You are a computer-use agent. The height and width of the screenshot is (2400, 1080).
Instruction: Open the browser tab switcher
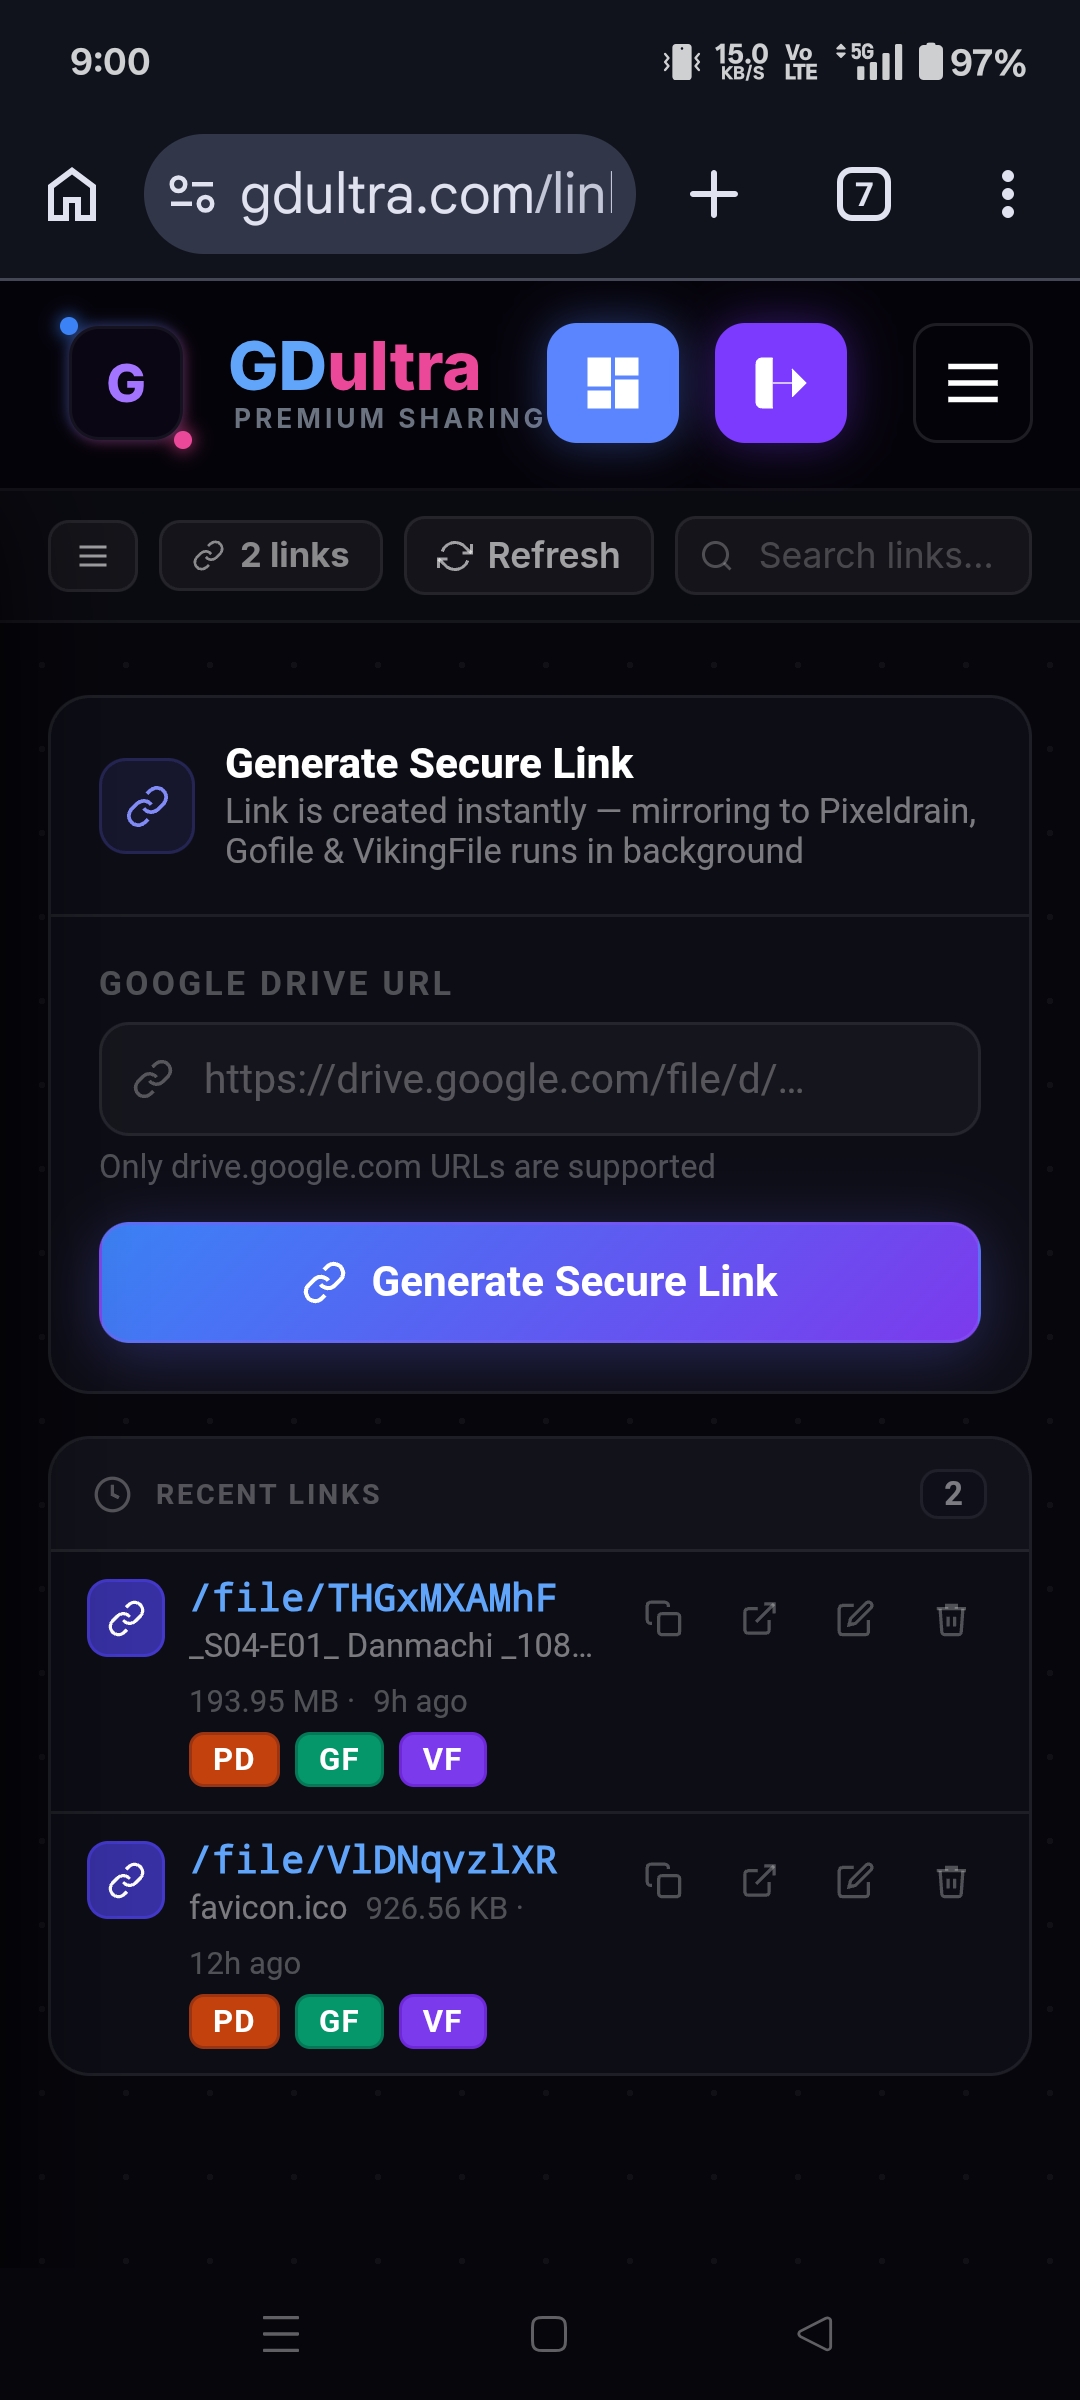(x=862, y=194)
